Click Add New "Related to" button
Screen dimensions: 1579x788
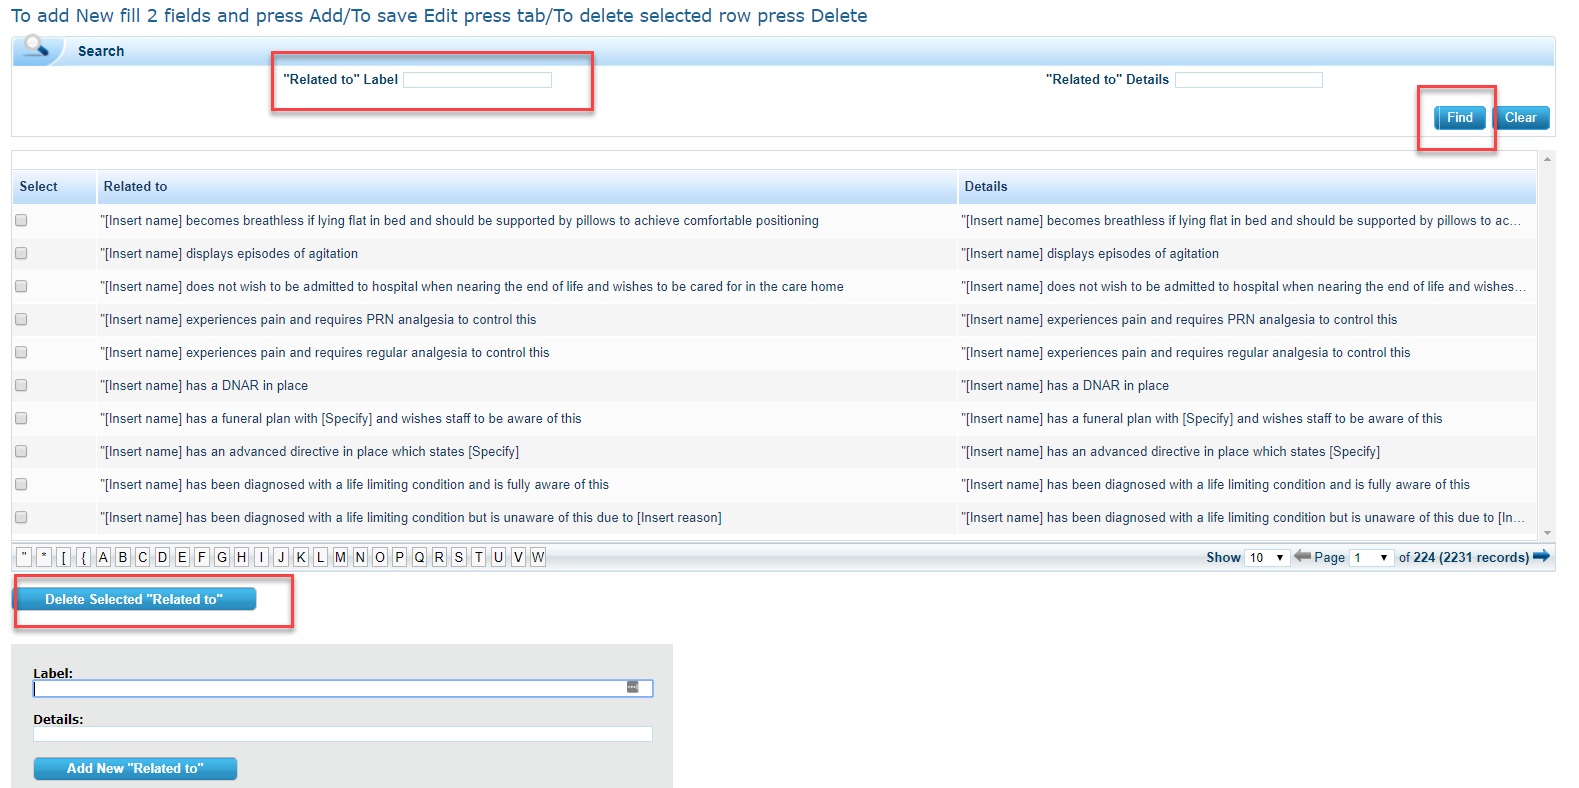(x=135, y=768)
